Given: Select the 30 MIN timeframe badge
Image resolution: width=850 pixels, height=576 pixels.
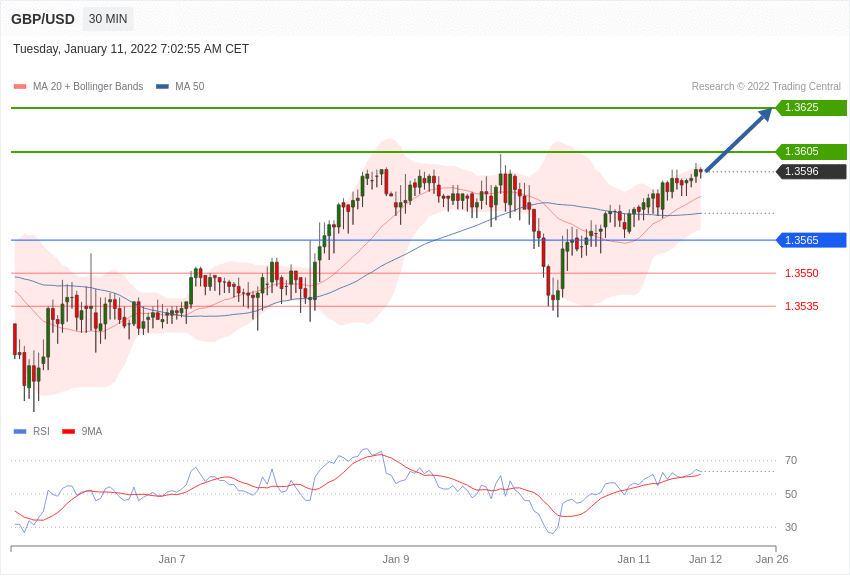Looking at the screenshot, I should pyautogui.click(x=108, y=19).
